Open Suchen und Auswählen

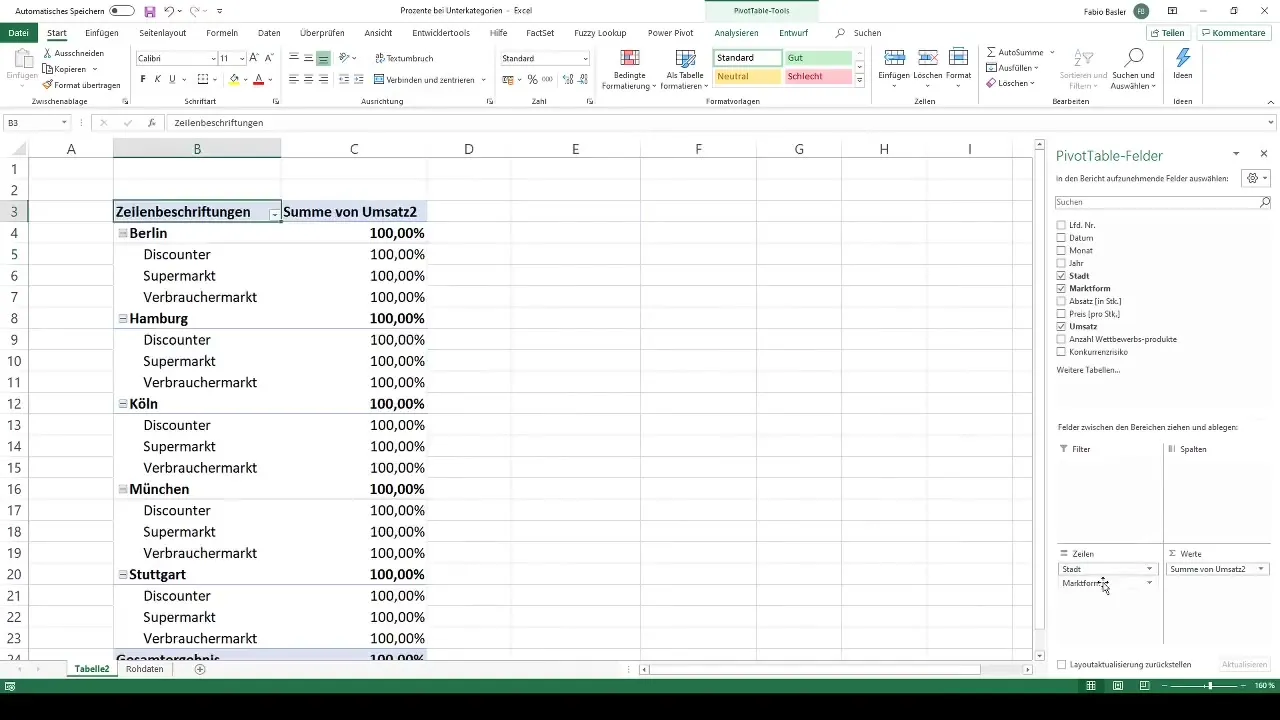(x=1133, y=69)
